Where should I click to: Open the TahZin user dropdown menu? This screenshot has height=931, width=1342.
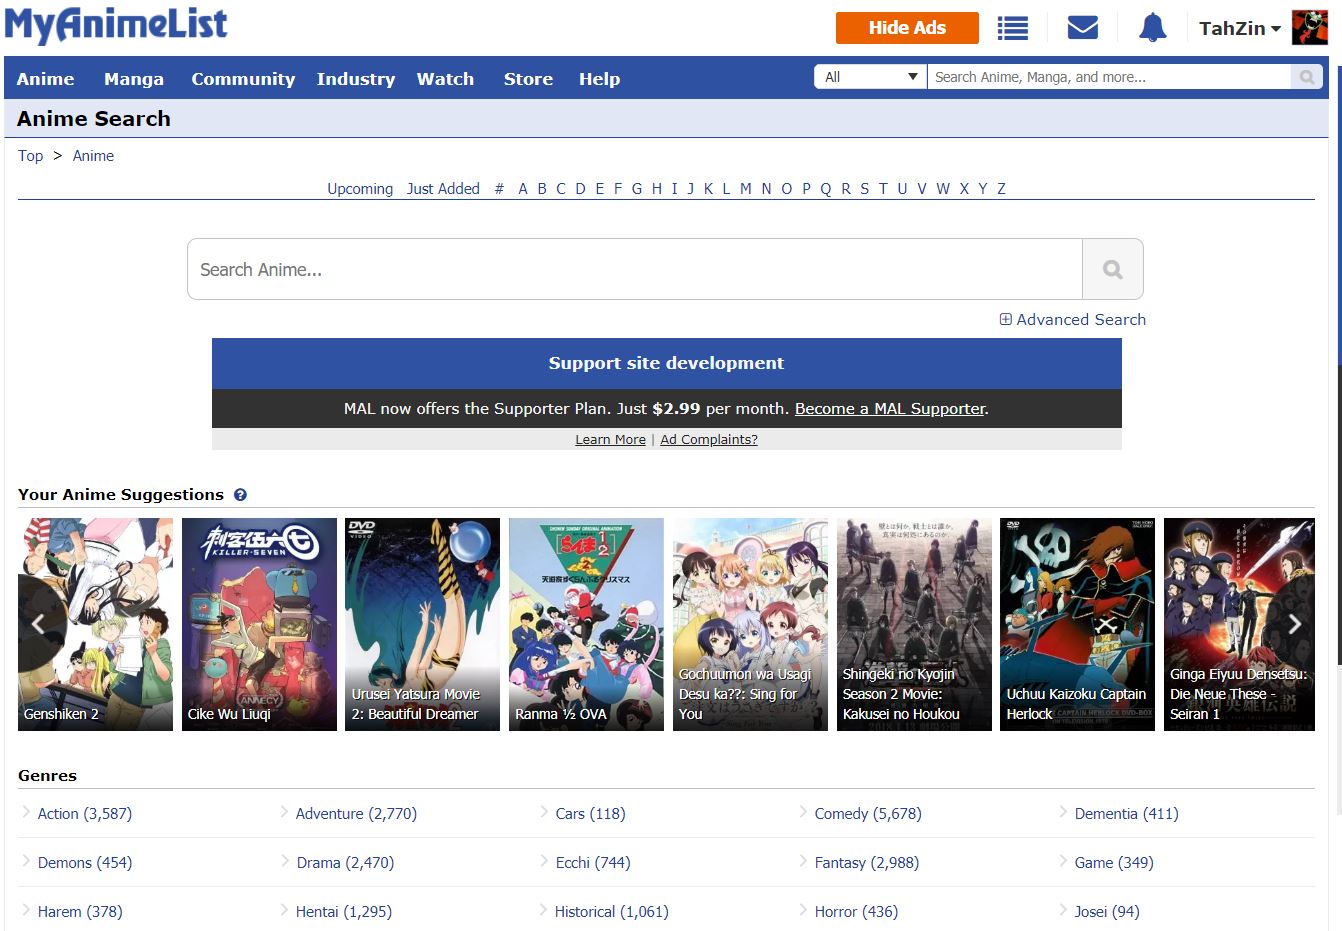(1240, 29)
